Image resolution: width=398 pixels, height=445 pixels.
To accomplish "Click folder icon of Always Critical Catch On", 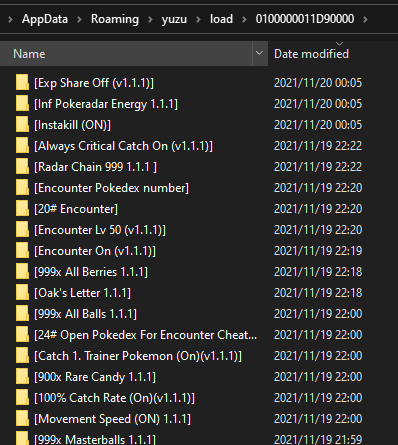I will point(22,146).
